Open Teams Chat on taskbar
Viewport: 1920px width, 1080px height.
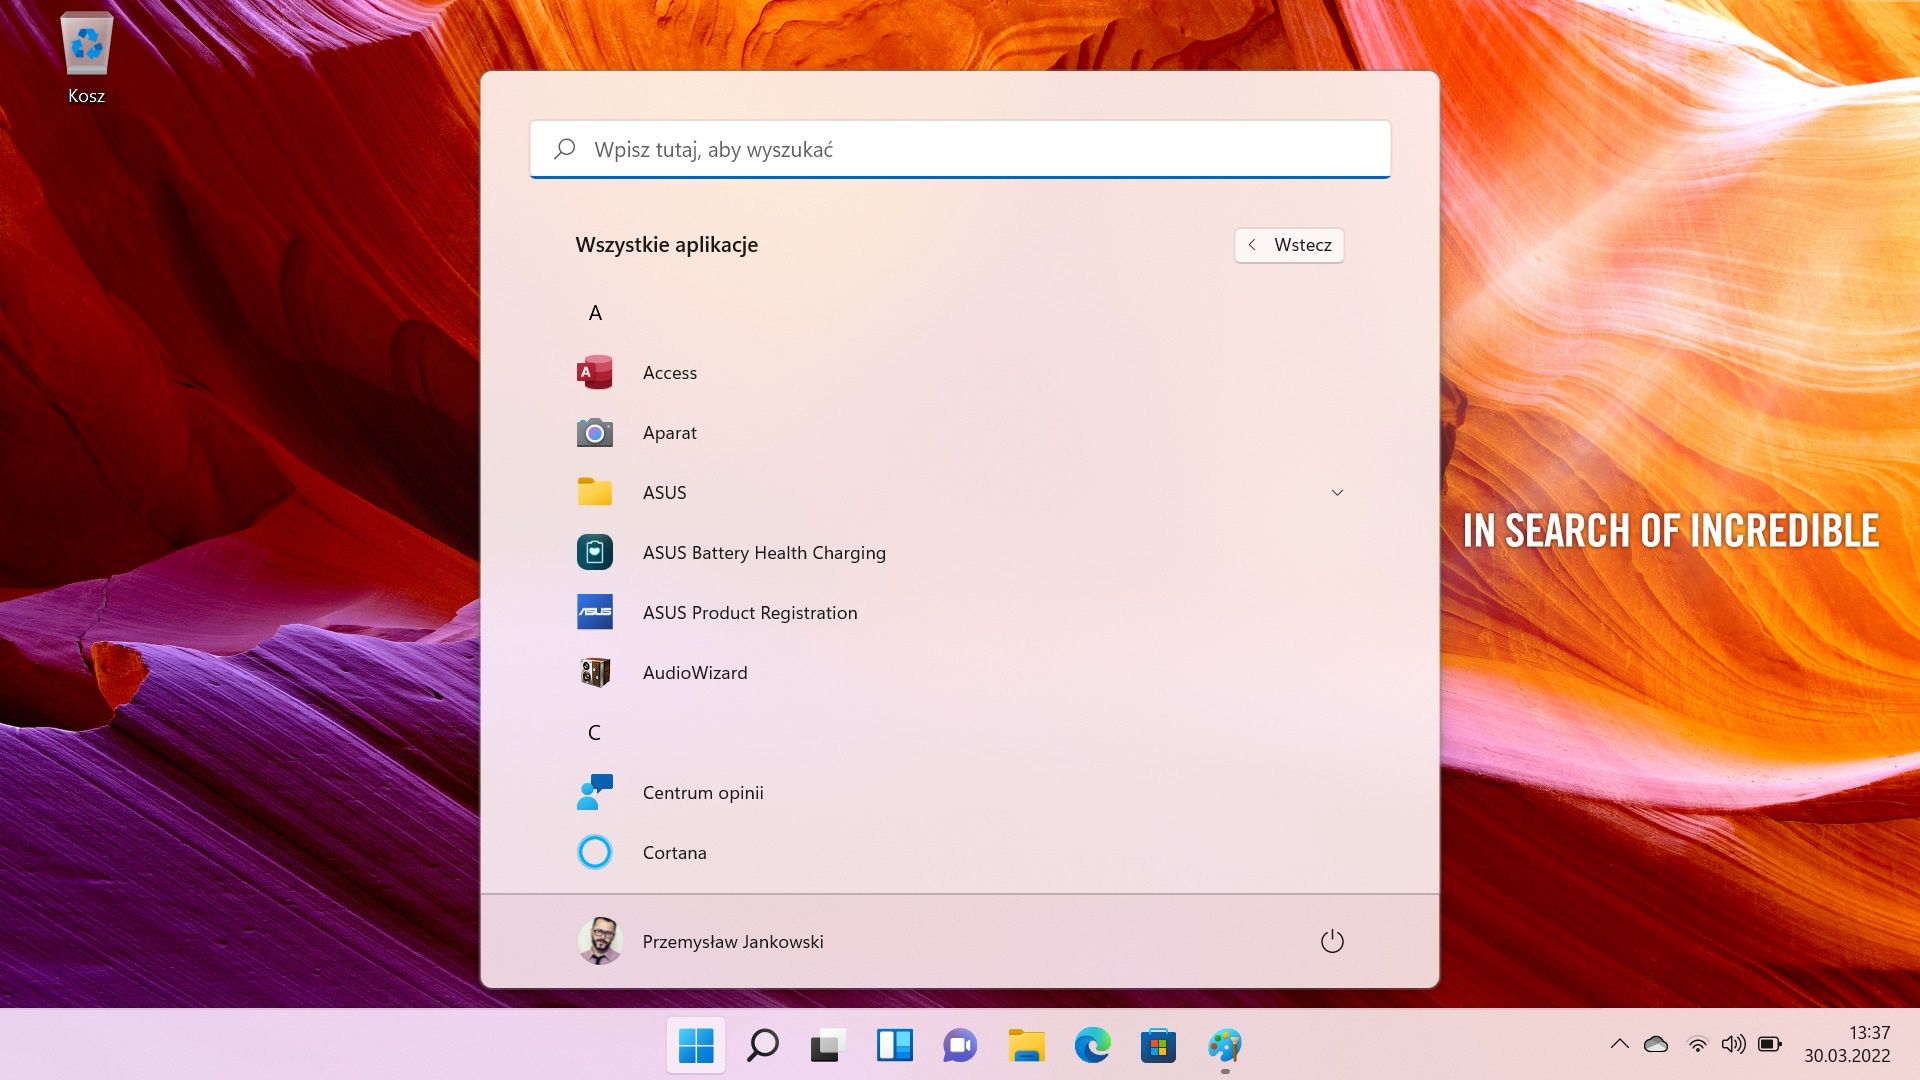960,1046
